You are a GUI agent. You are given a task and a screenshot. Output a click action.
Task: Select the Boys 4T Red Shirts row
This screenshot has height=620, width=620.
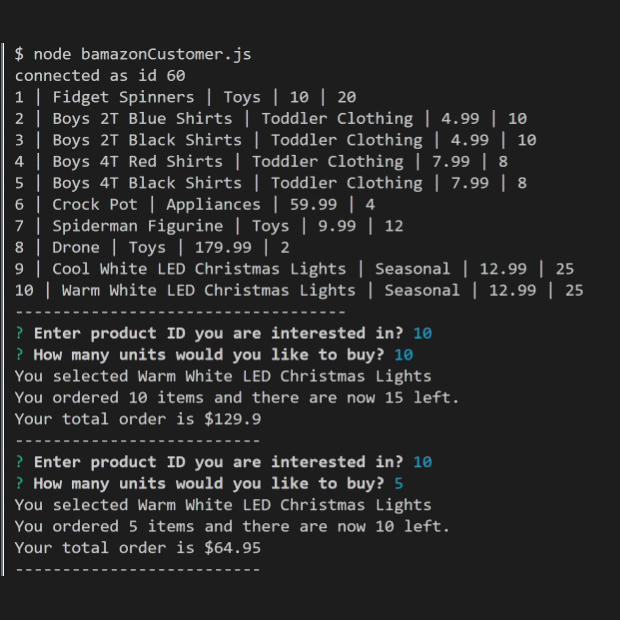pos(261,161)
